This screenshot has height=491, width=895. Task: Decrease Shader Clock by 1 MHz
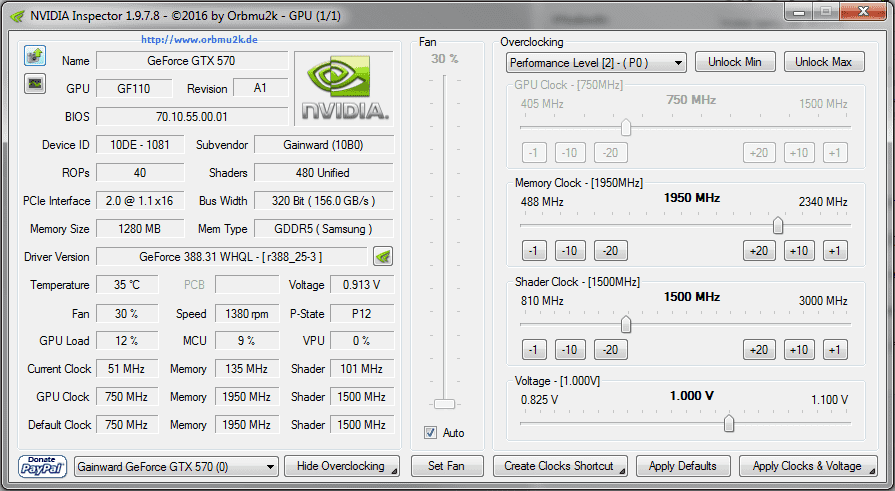point(534,349)
